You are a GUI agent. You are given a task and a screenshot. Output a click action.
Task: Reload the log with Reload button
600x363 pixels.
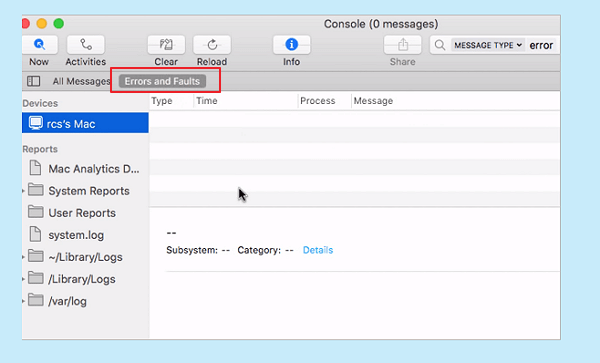point(212,45)
